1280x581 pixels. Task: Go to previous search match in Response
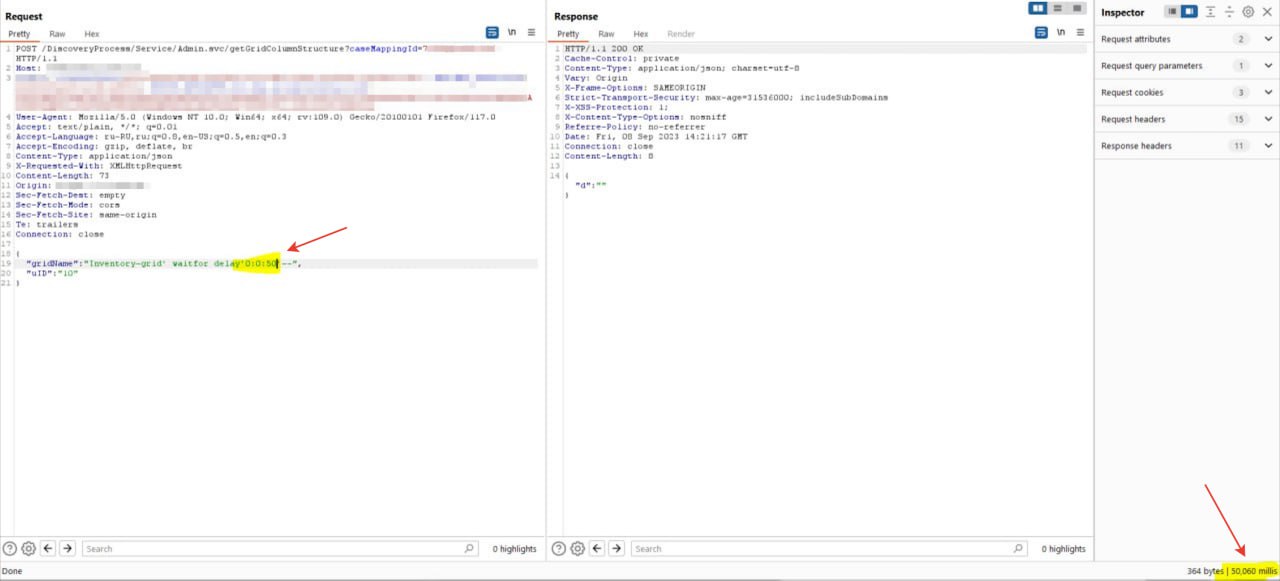[597, 548]
